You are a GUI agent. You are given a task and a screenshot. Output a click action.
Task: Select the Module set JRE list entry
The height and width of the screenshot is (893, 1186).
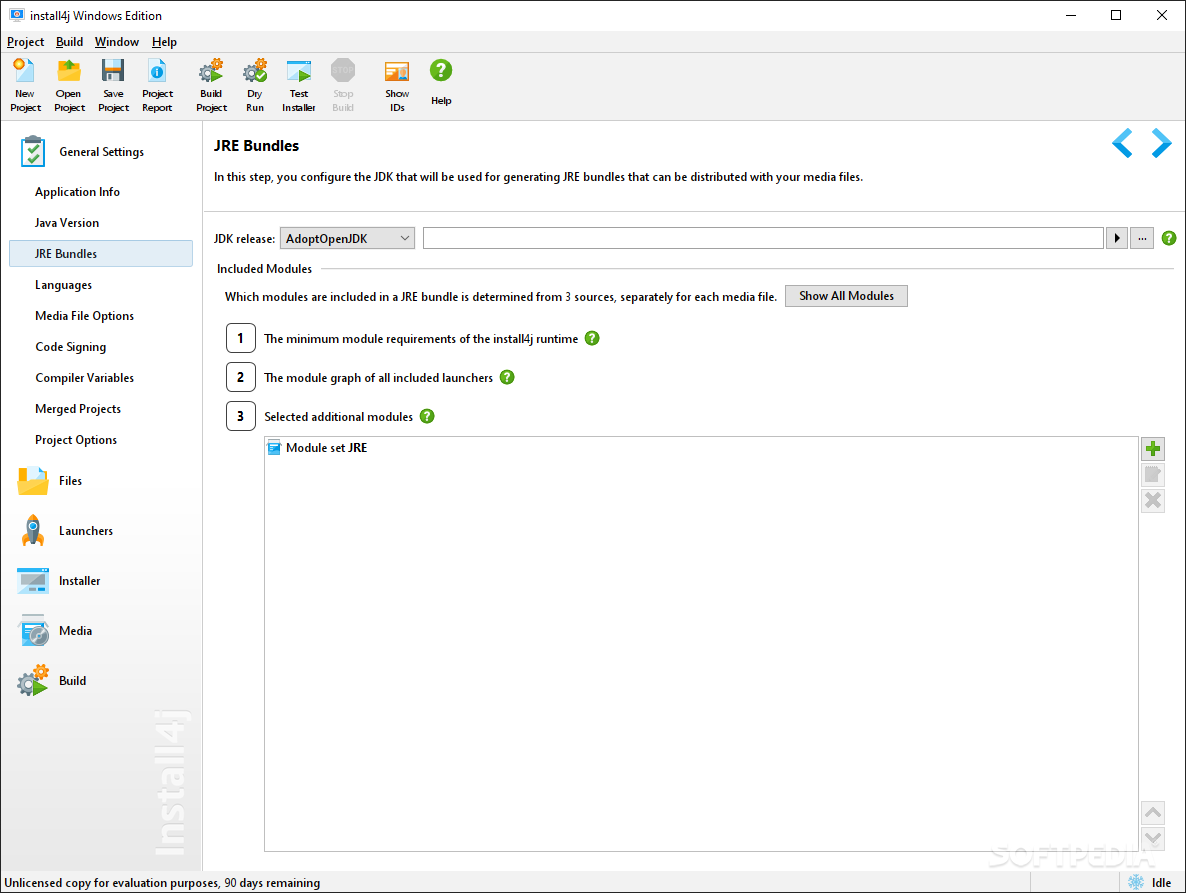[701, 448]
